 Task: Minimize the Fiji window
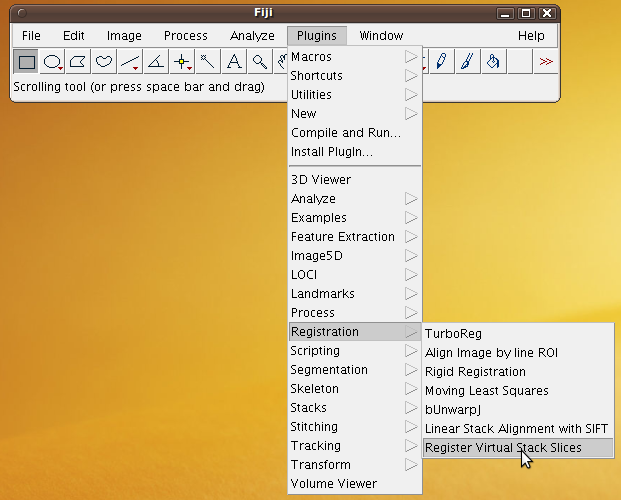[505, 13]
